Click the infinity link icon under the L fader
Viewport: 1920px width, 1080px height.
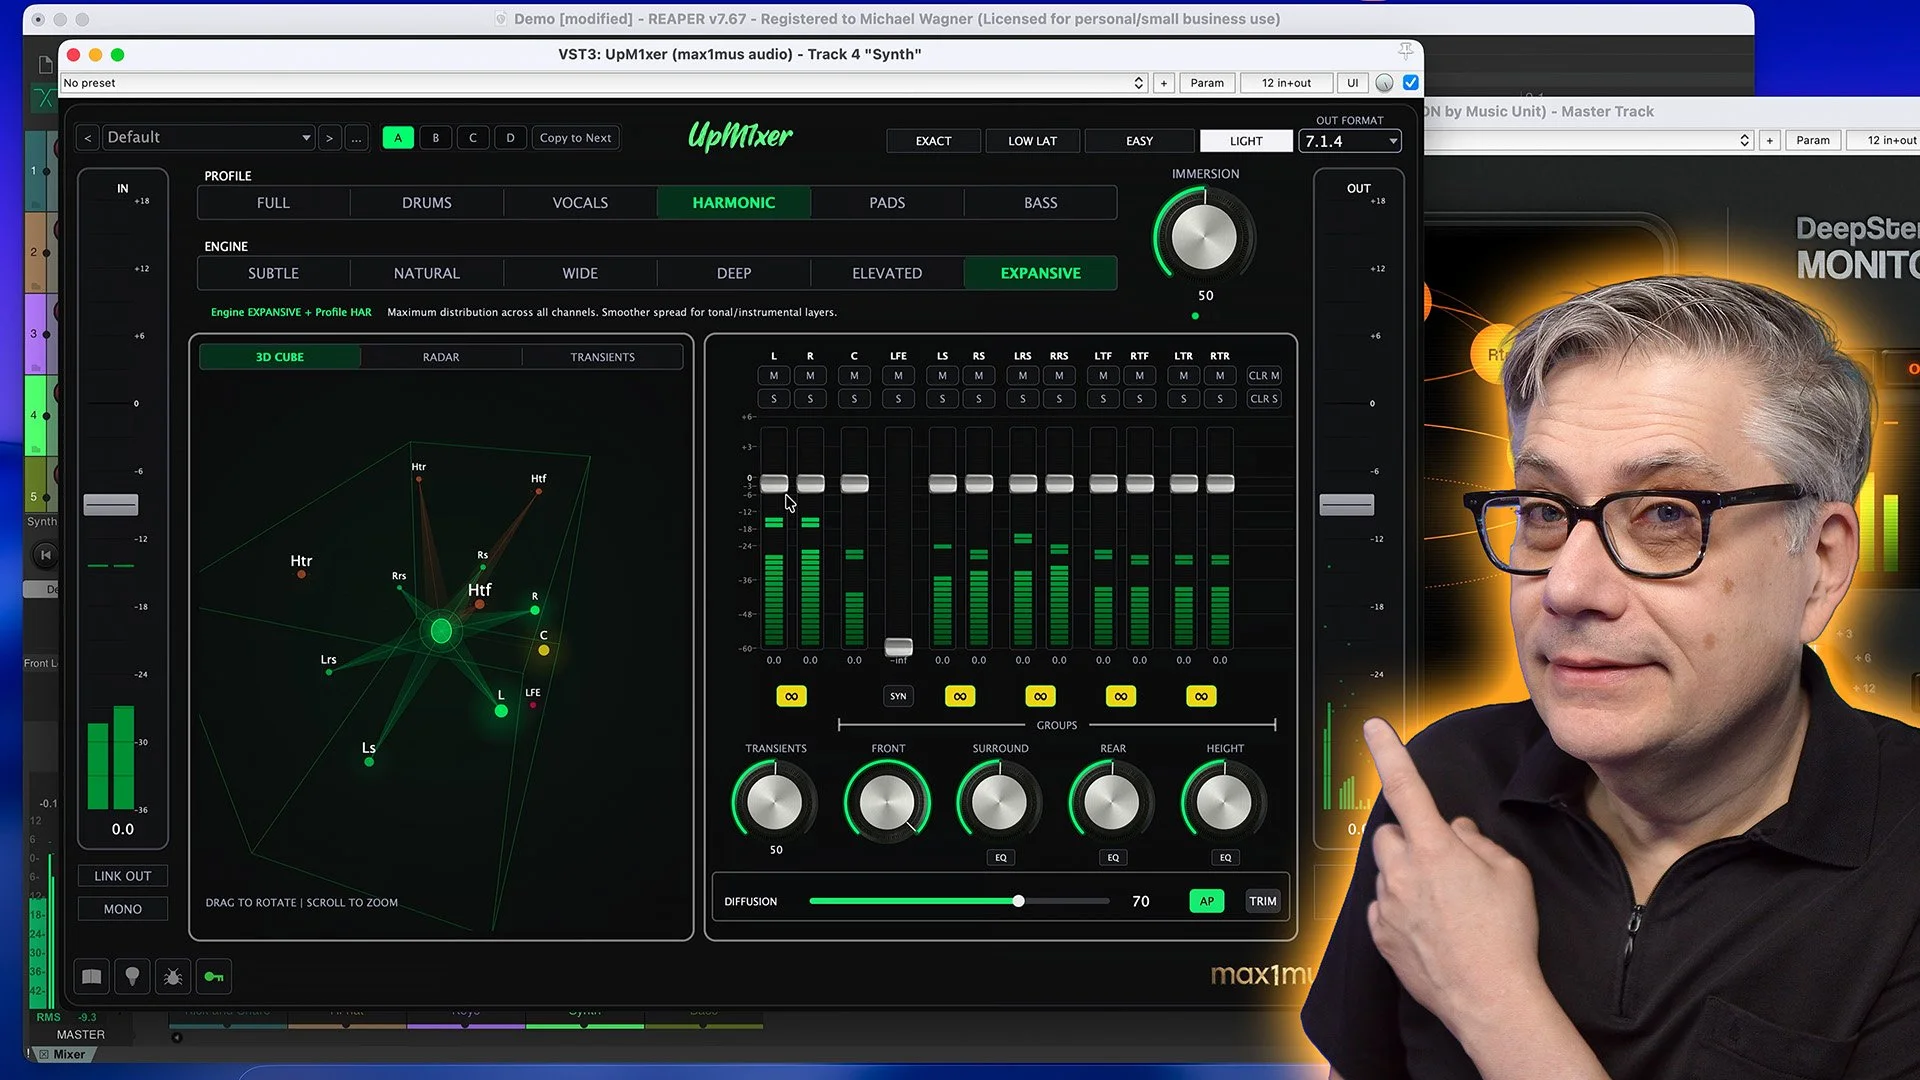791,696
